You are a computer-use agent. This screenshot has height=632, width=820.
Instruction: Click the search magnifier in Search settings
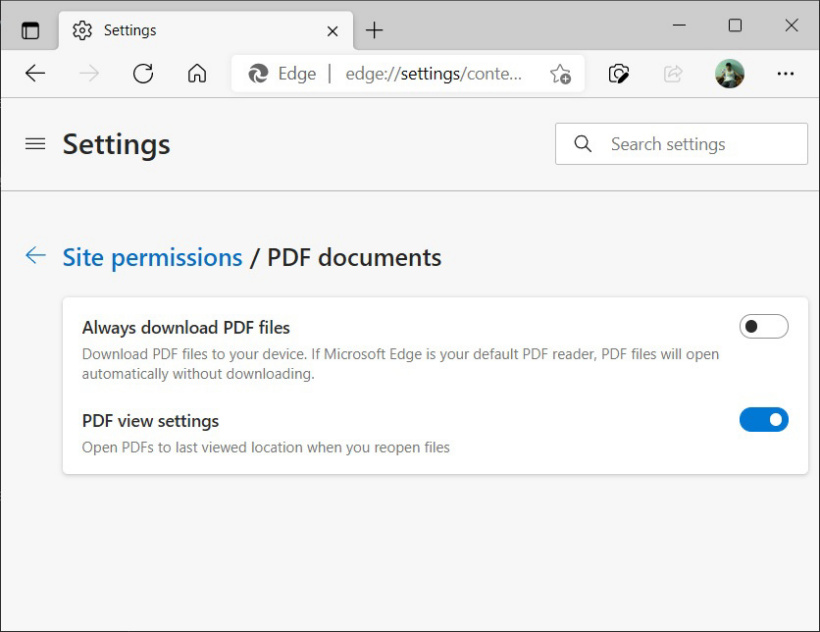[582, 143]
